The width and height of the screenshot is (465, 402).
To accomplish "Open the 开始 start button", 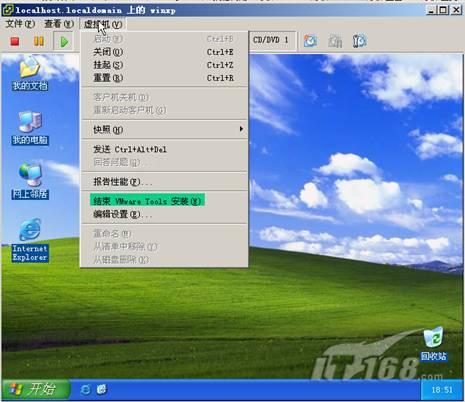I will (36, 389).
